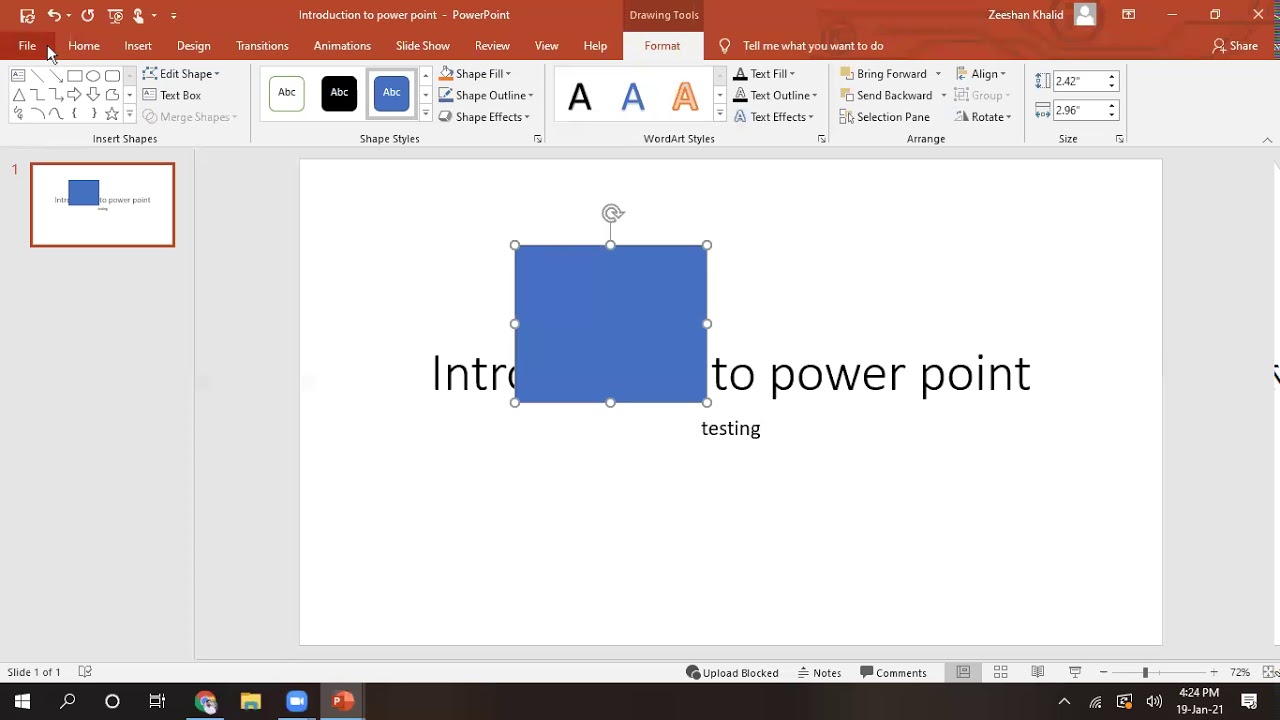The height and width of the screenshot is (720, 1280).
Task: Start Slide Show from status bar
Action: [x=1075, y=672]
